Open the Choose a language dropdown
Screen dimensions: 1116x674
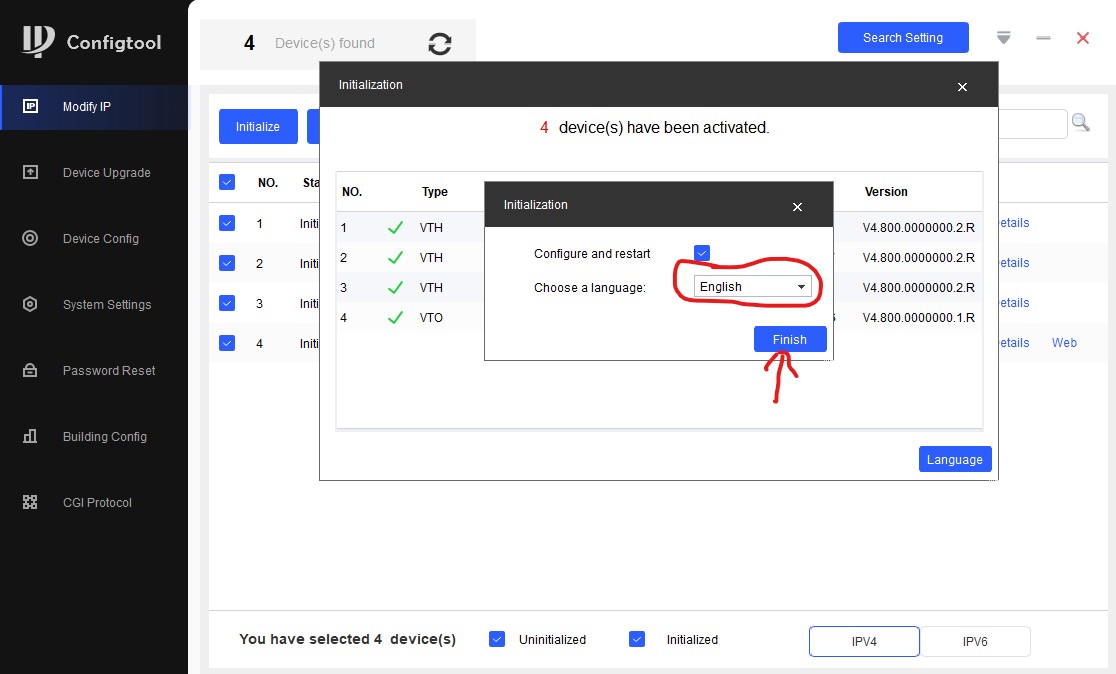[x=752, y=287]
